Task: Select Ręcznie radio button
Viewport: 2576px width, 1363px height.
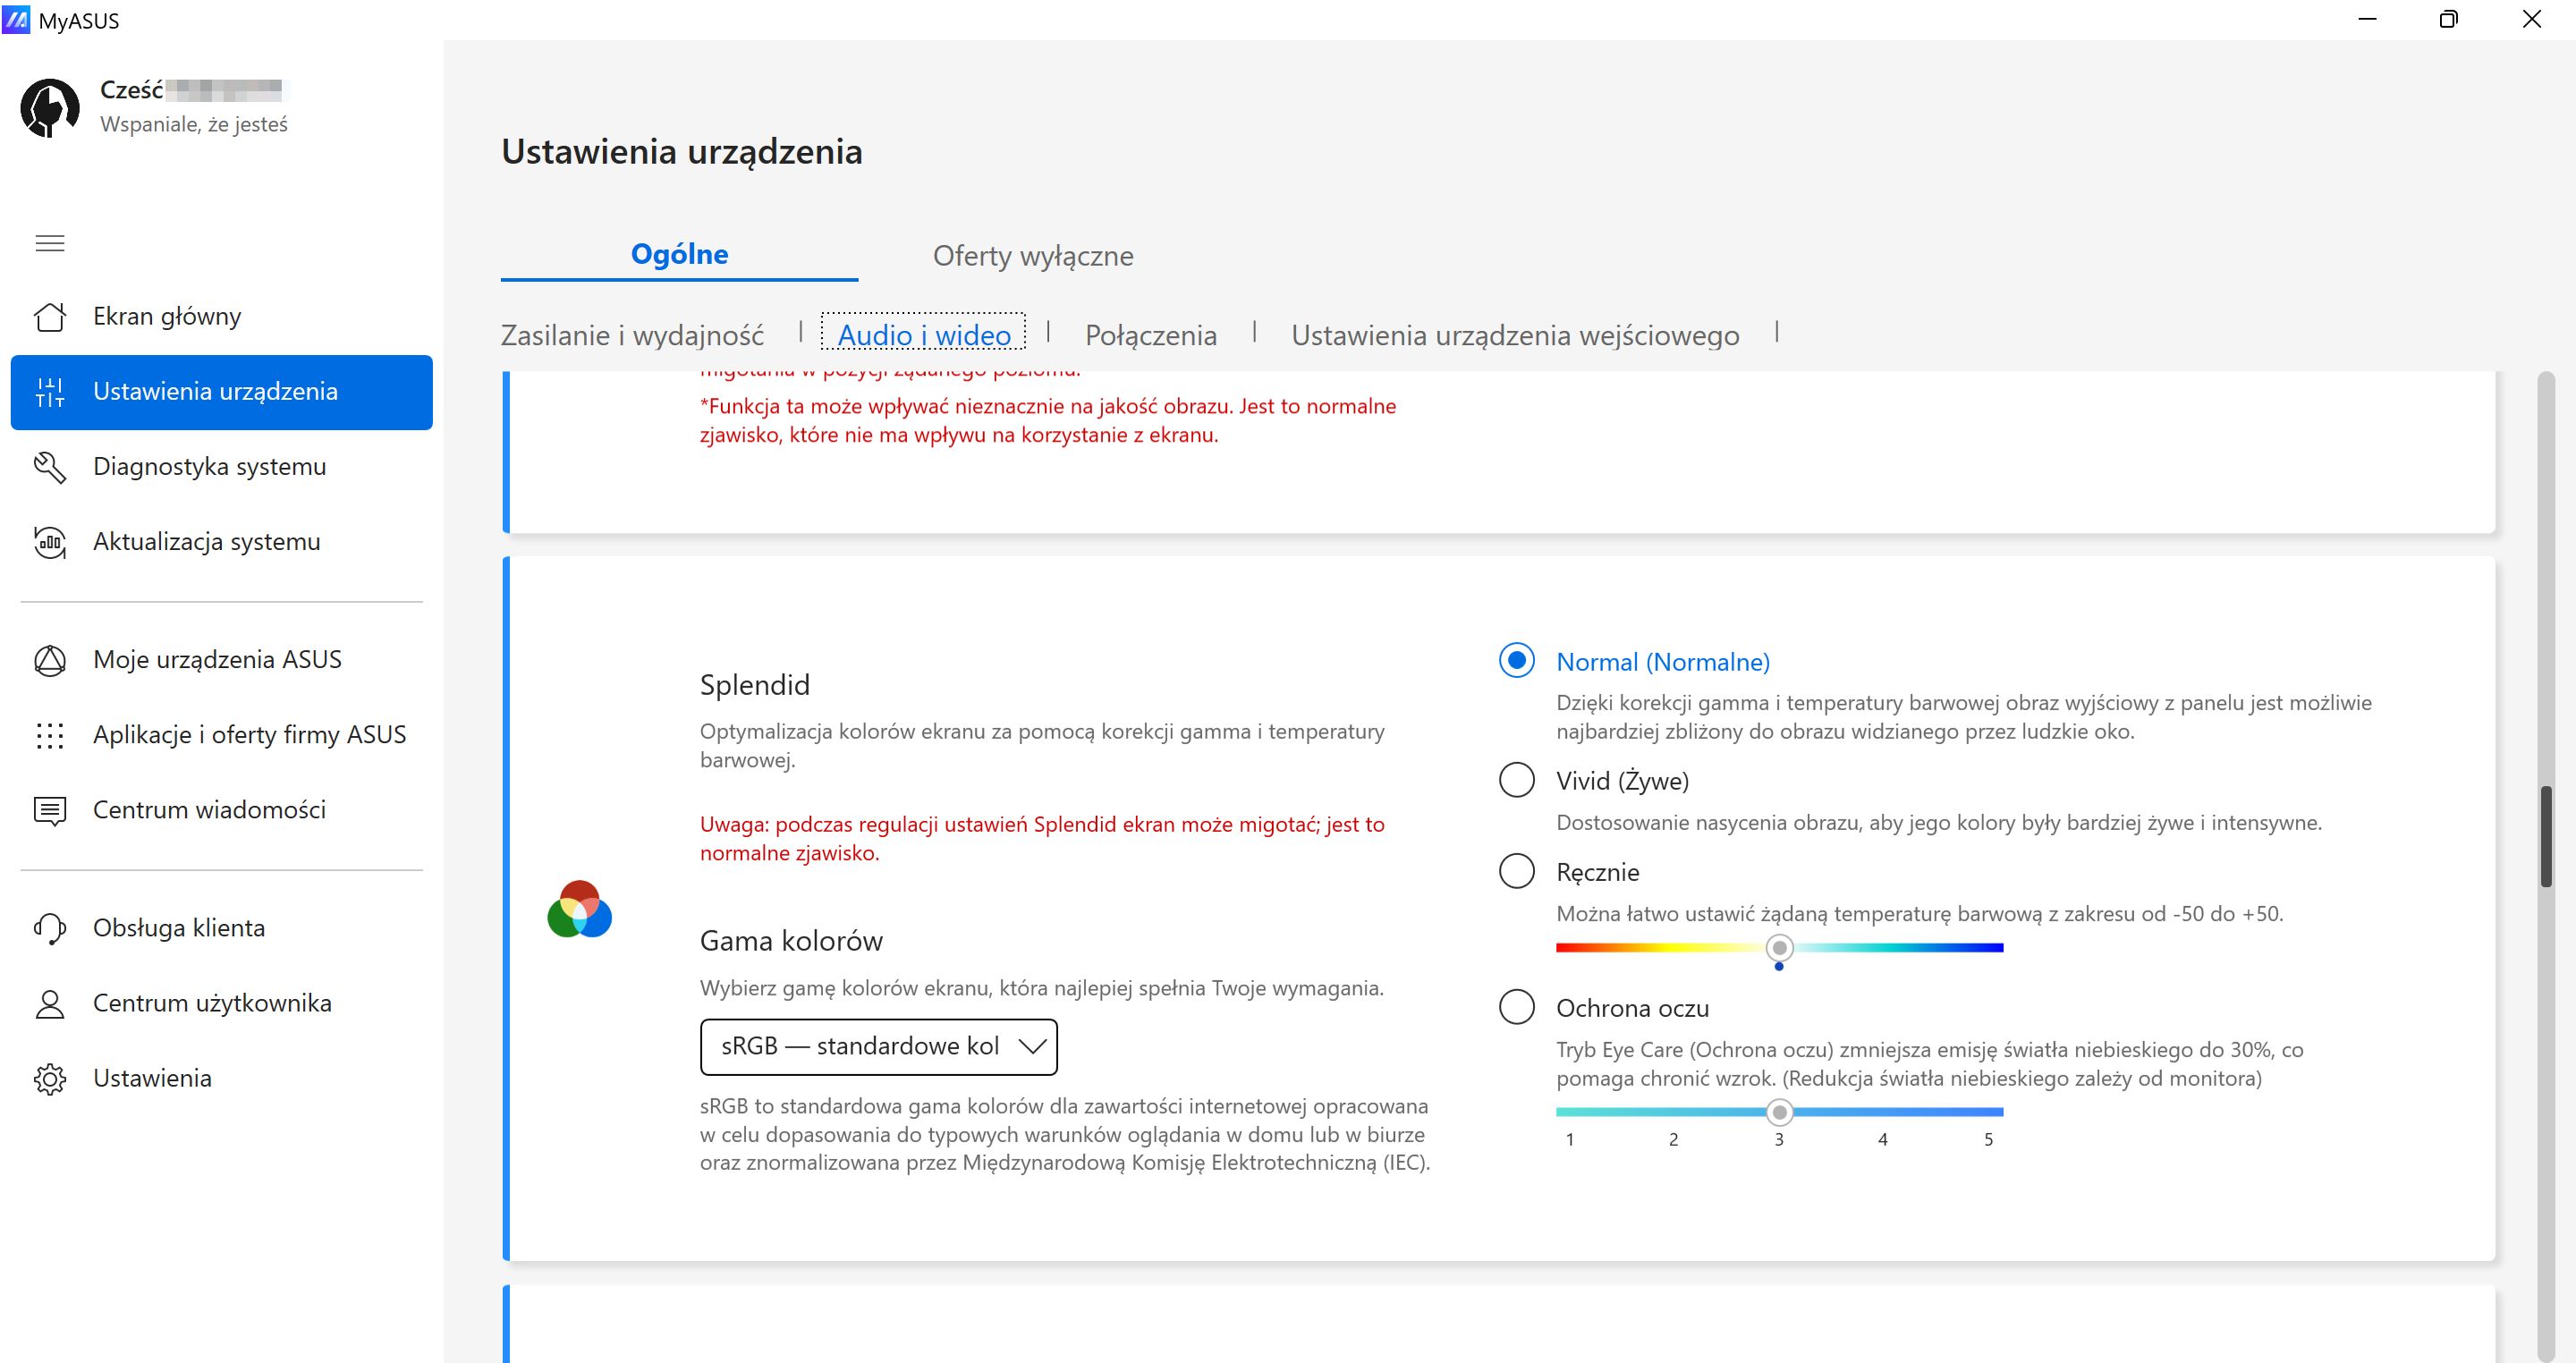Action: [x=1517, y=871]
